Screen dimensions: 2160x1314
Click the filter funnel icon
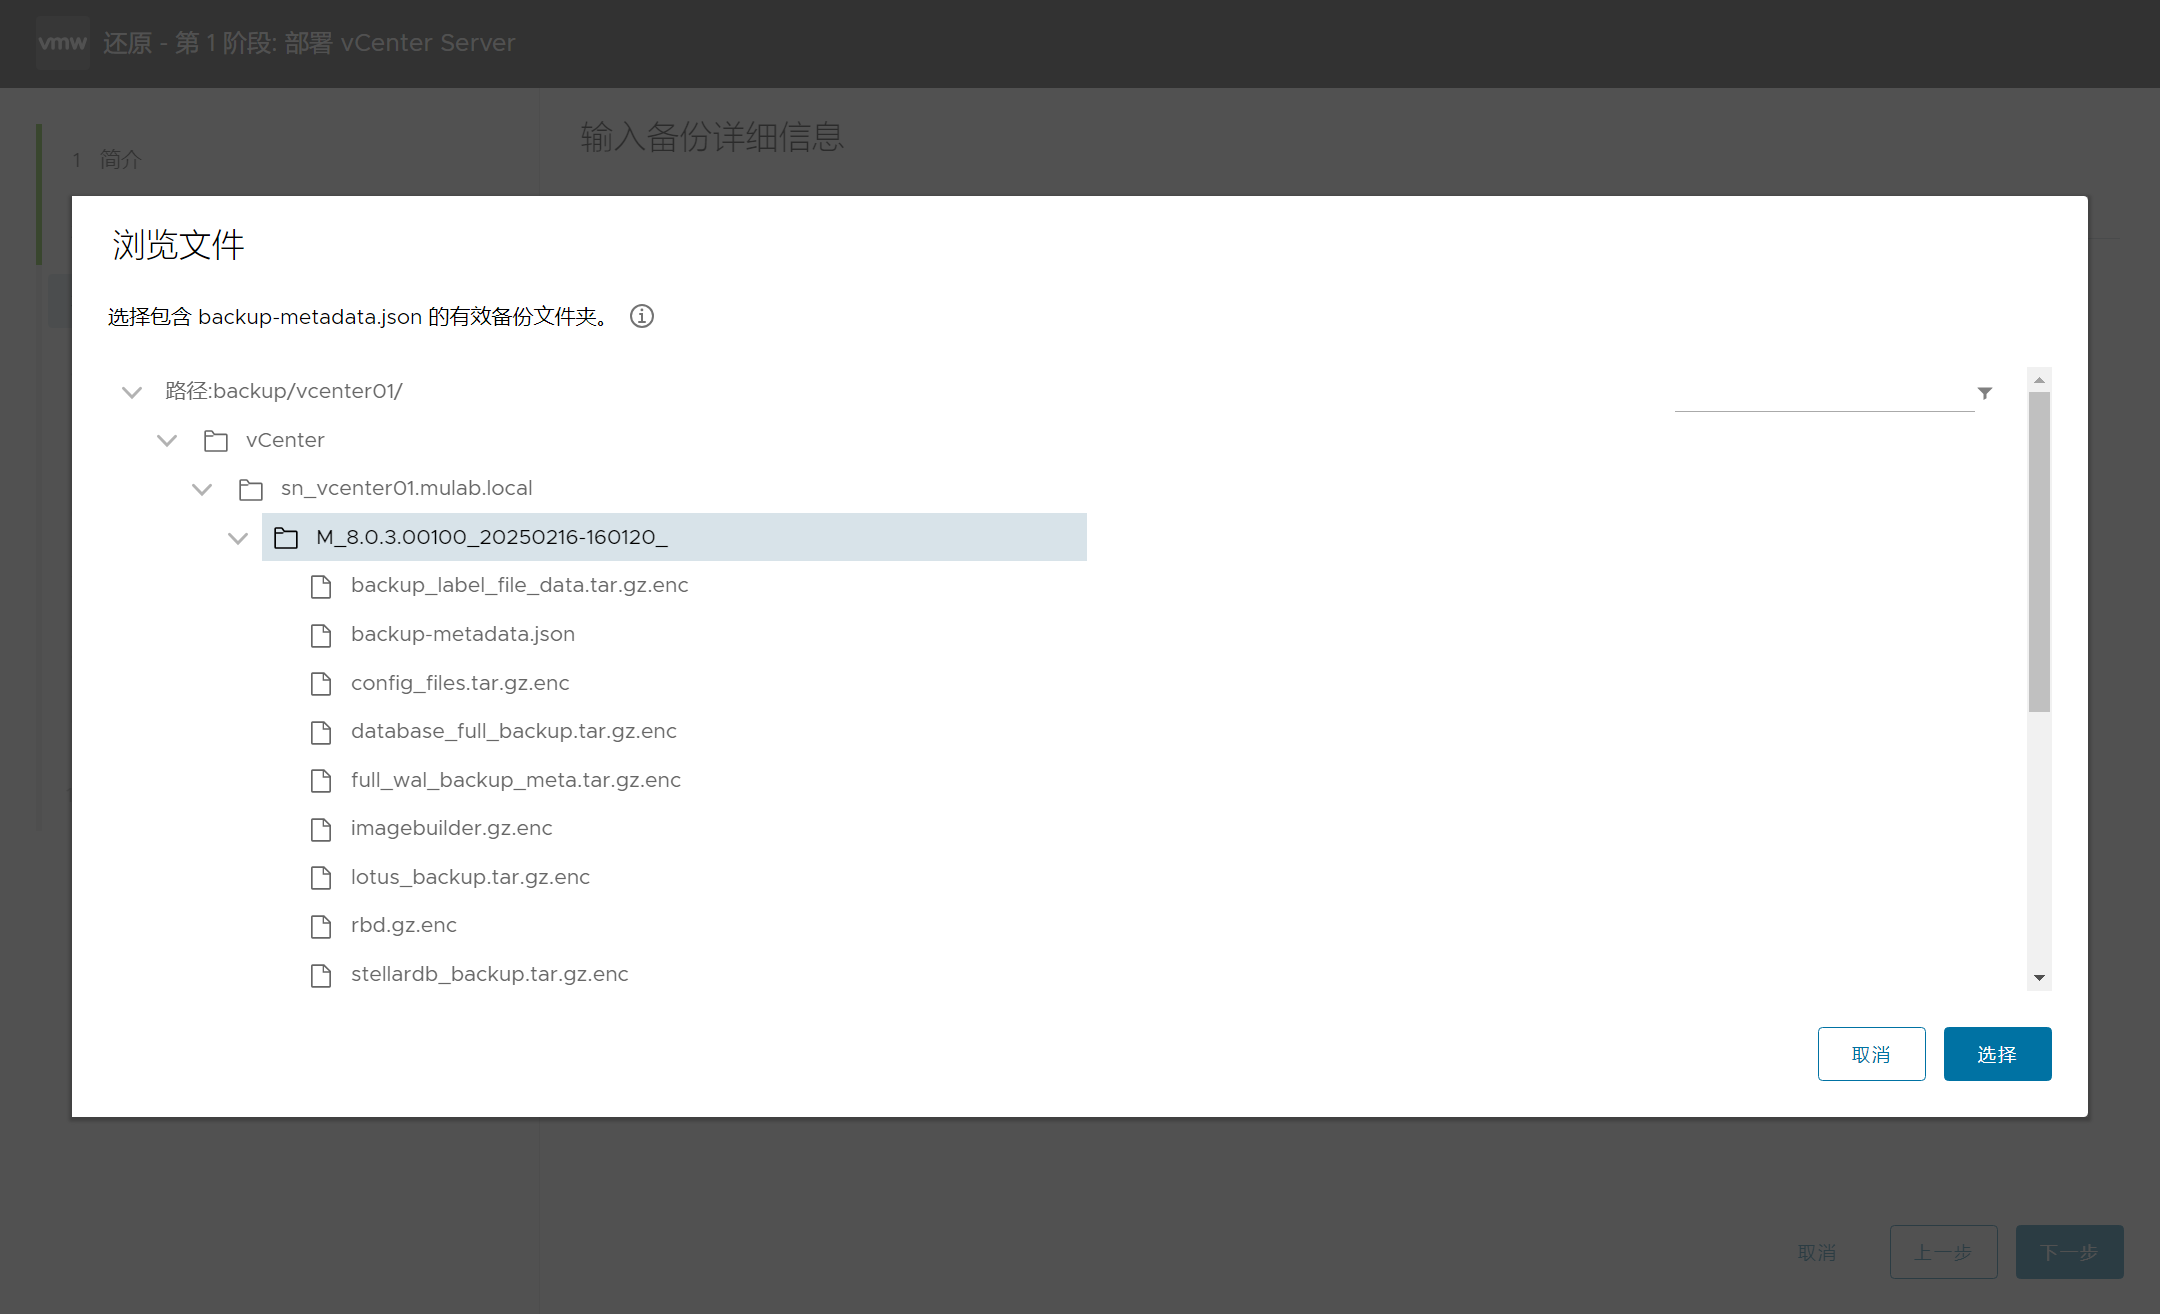click(x=1985, y=393)
